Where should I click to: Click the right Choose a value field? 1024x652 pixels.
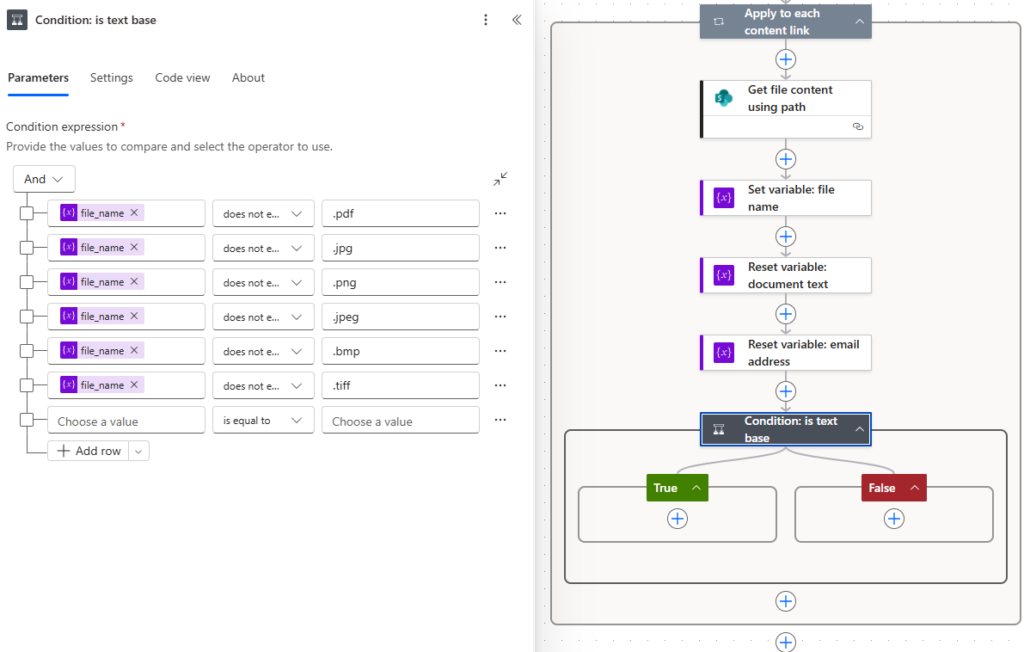click(400, 420)
